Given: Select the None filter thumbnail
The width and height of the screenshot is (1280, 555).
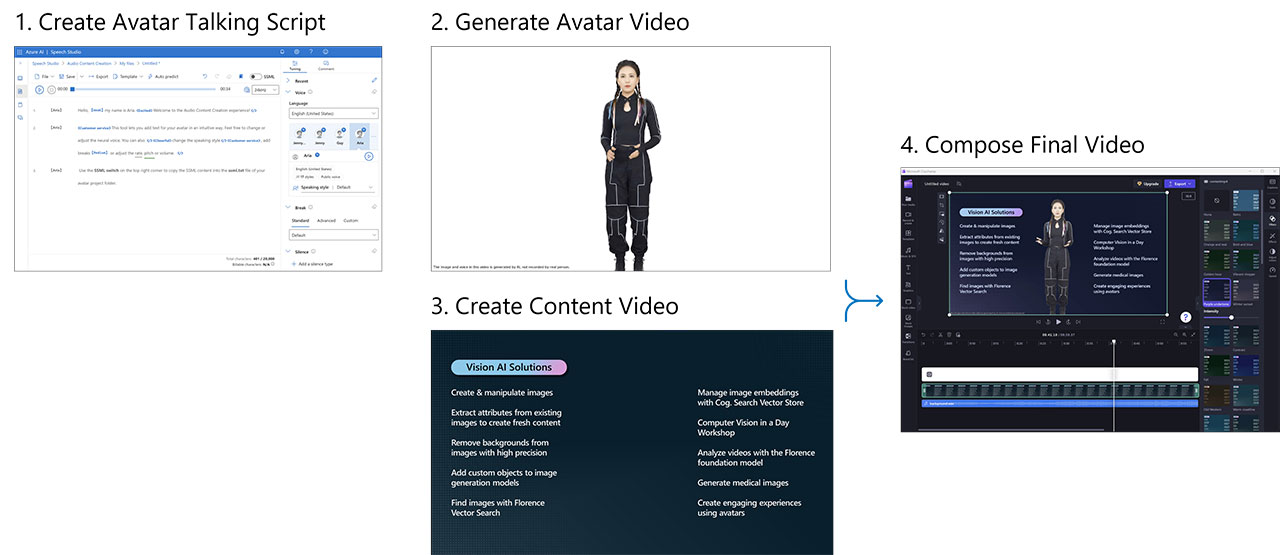Looking at the screenshot, I should tap(1214, 202).
